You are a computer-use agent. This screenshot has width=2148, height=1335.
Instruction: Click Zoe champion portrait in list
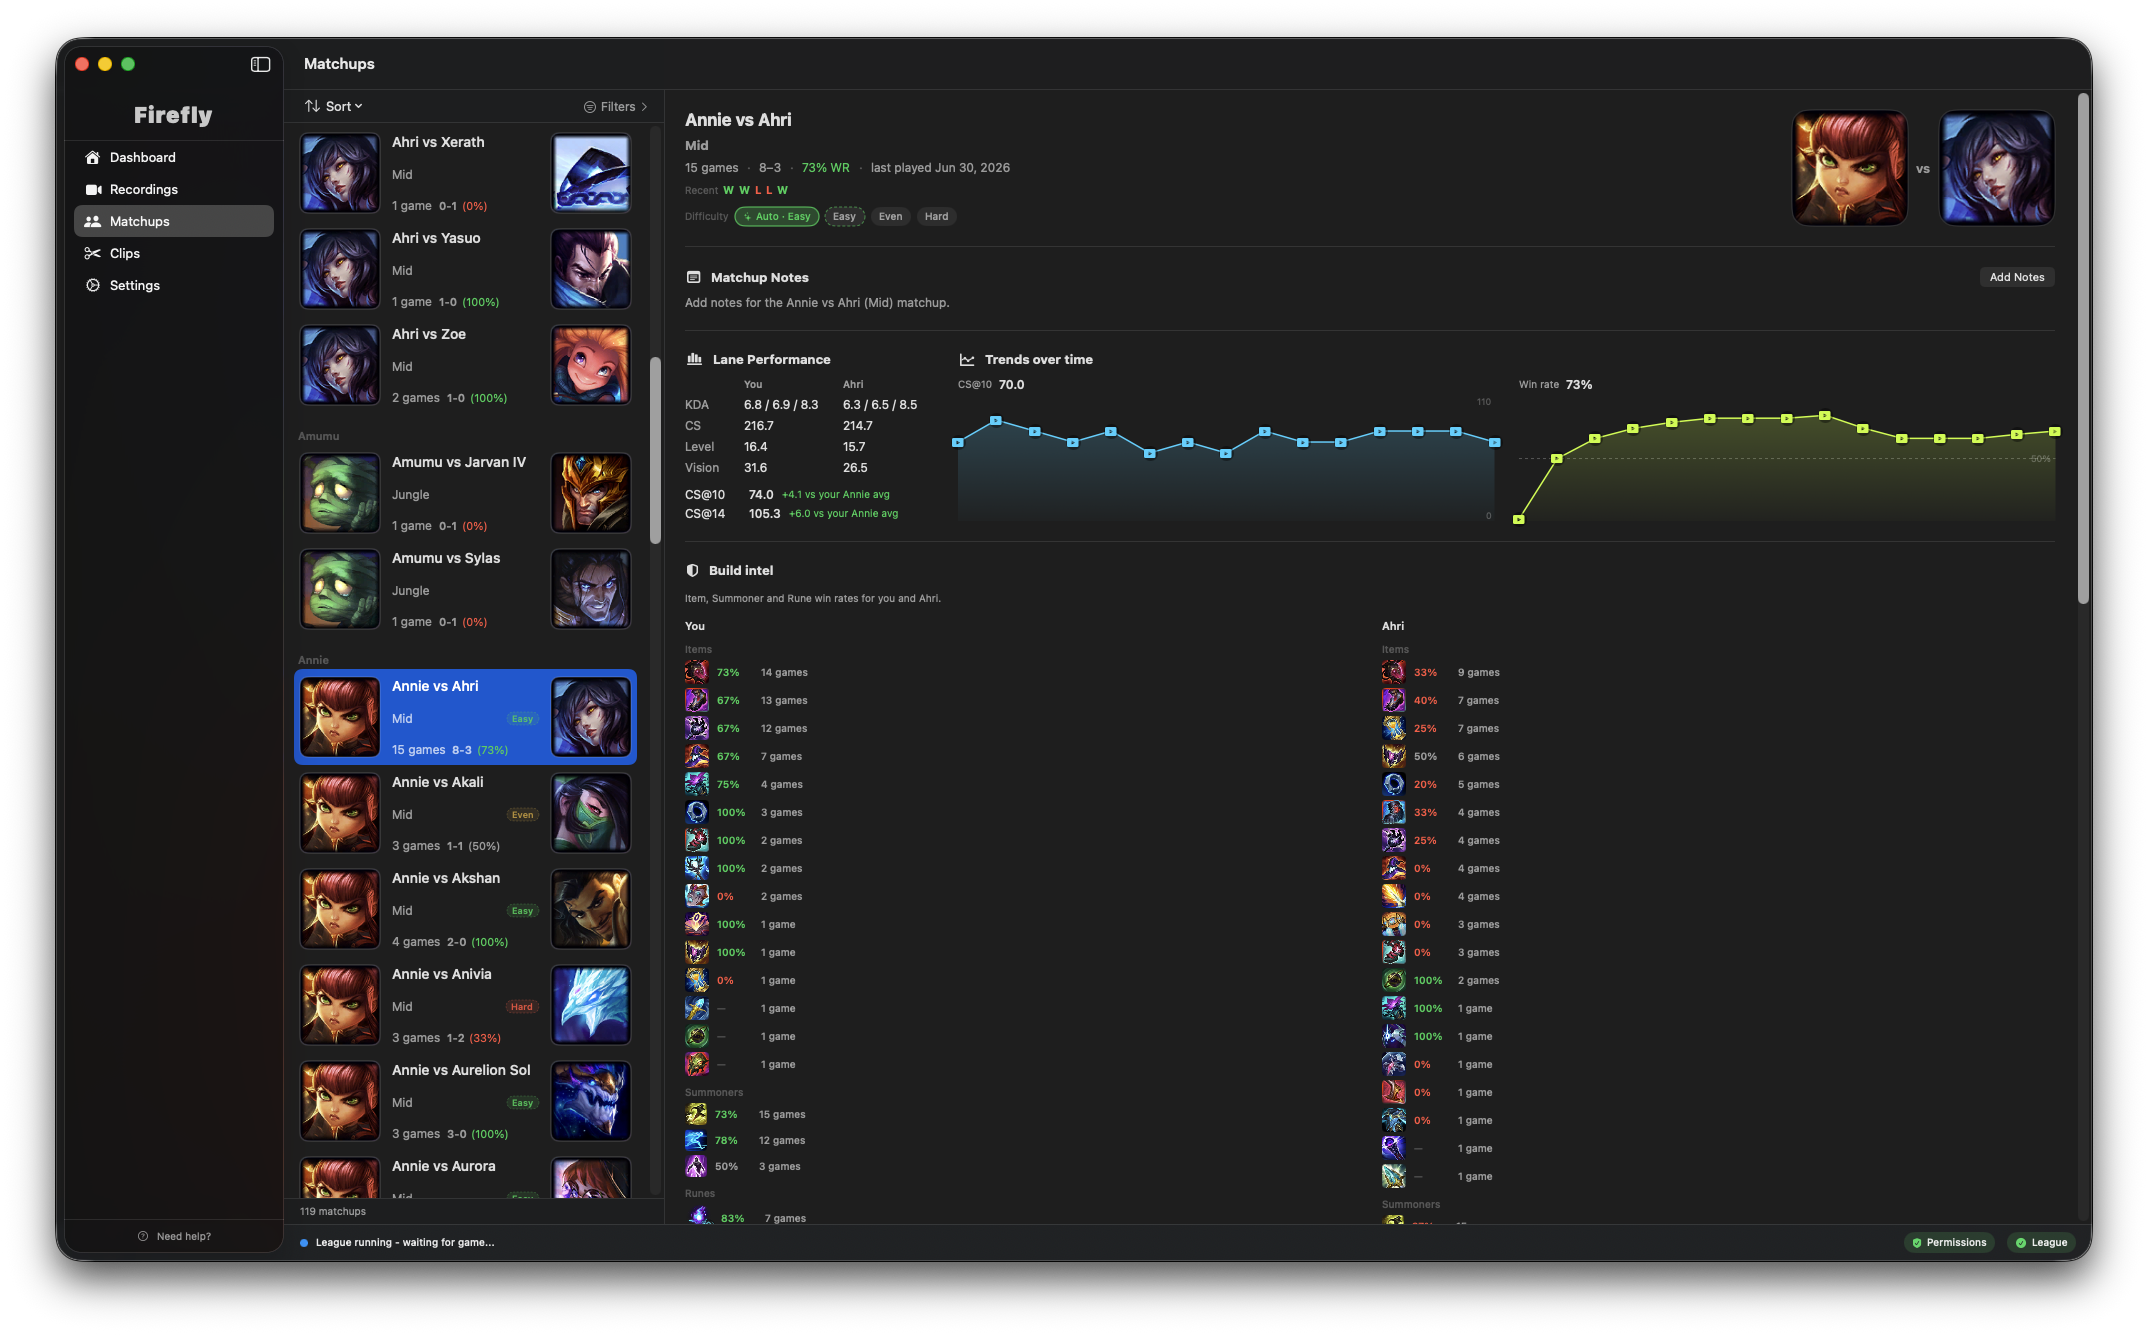591,366
